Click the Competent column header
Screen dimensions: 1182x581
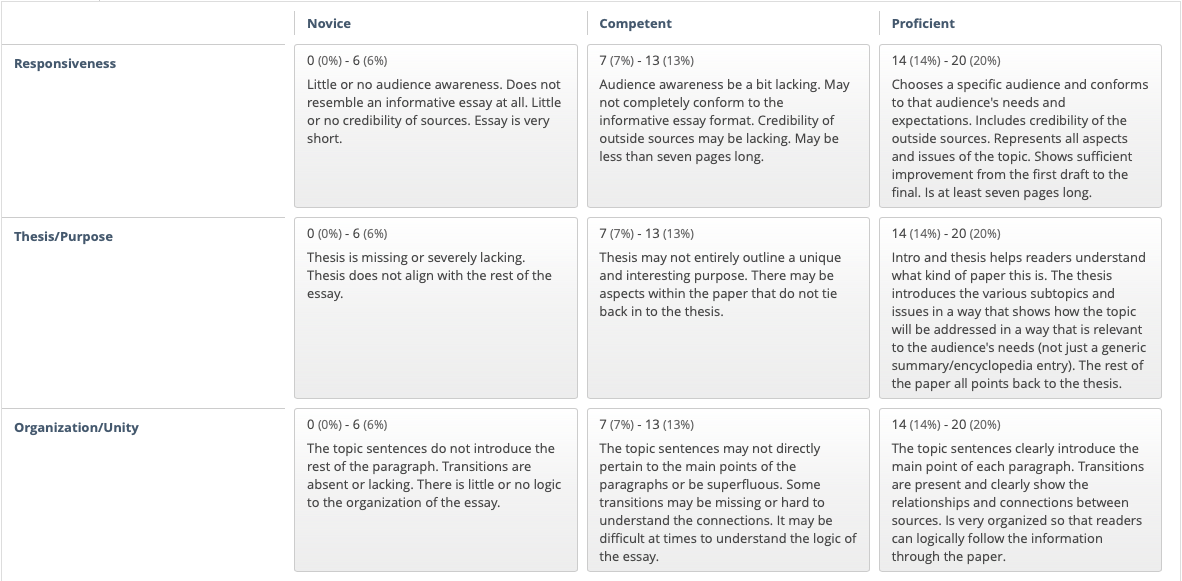point(635,23)
